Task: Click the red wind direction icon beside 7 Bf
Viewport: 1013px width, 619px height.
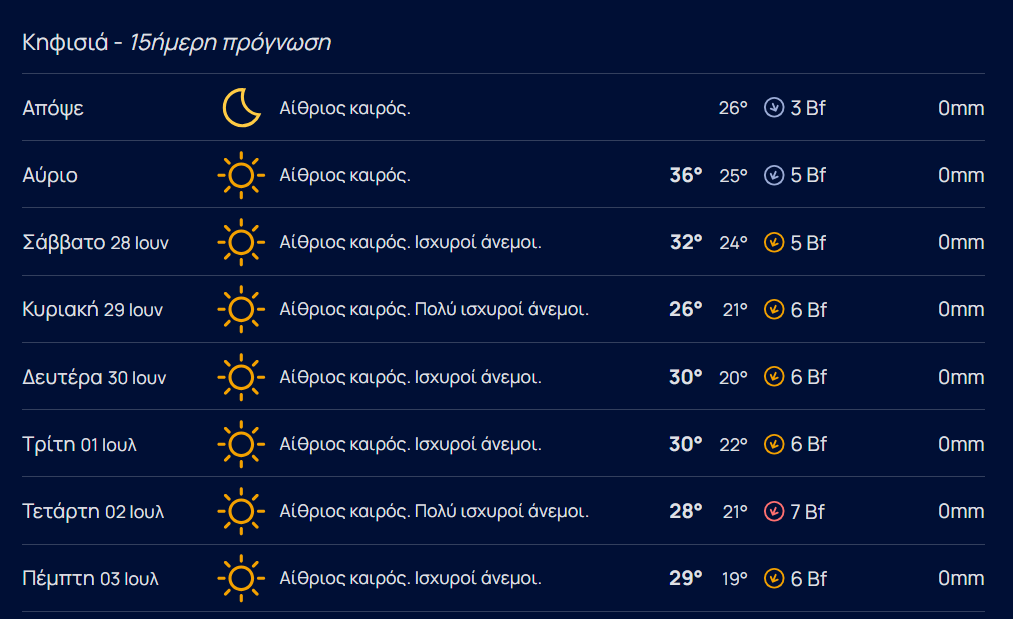Action: coord(774,511)
